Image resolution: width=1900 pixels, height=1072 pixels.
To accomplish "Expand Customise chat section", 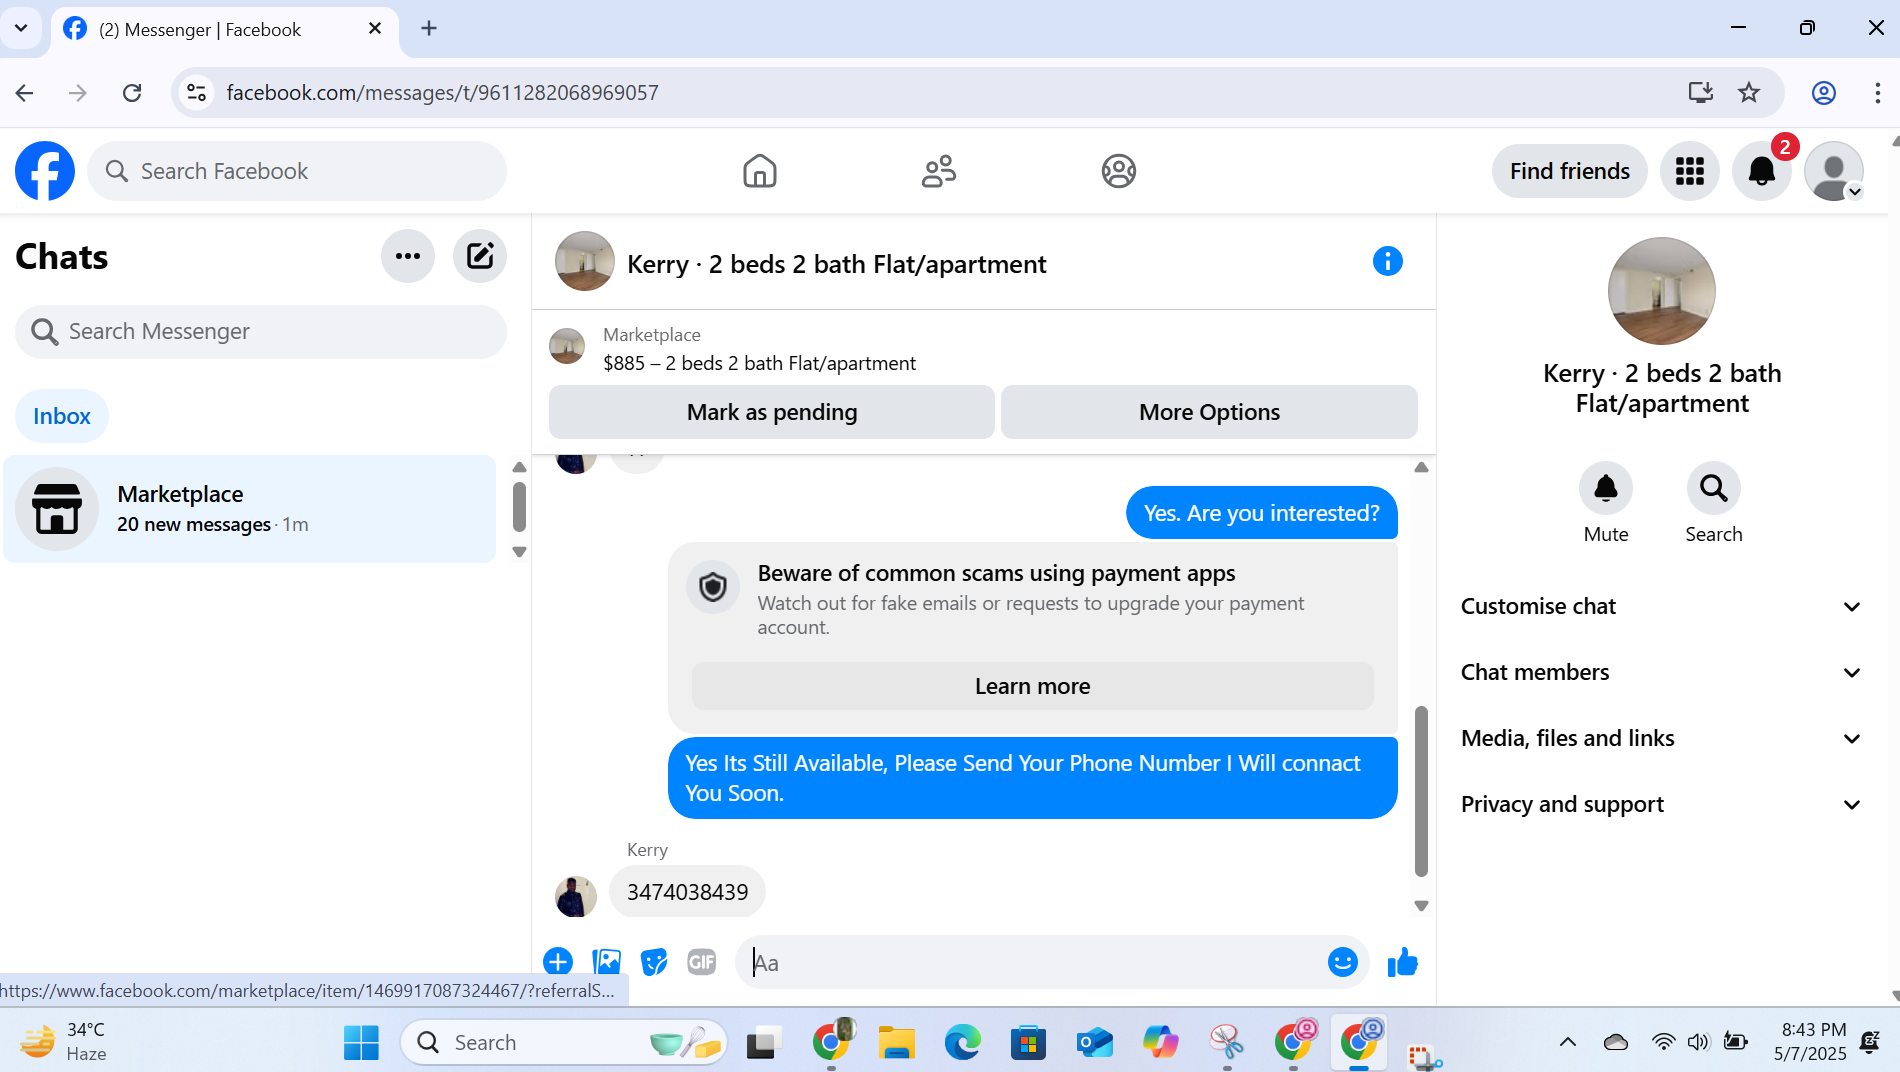I will tap(1662, 606).
